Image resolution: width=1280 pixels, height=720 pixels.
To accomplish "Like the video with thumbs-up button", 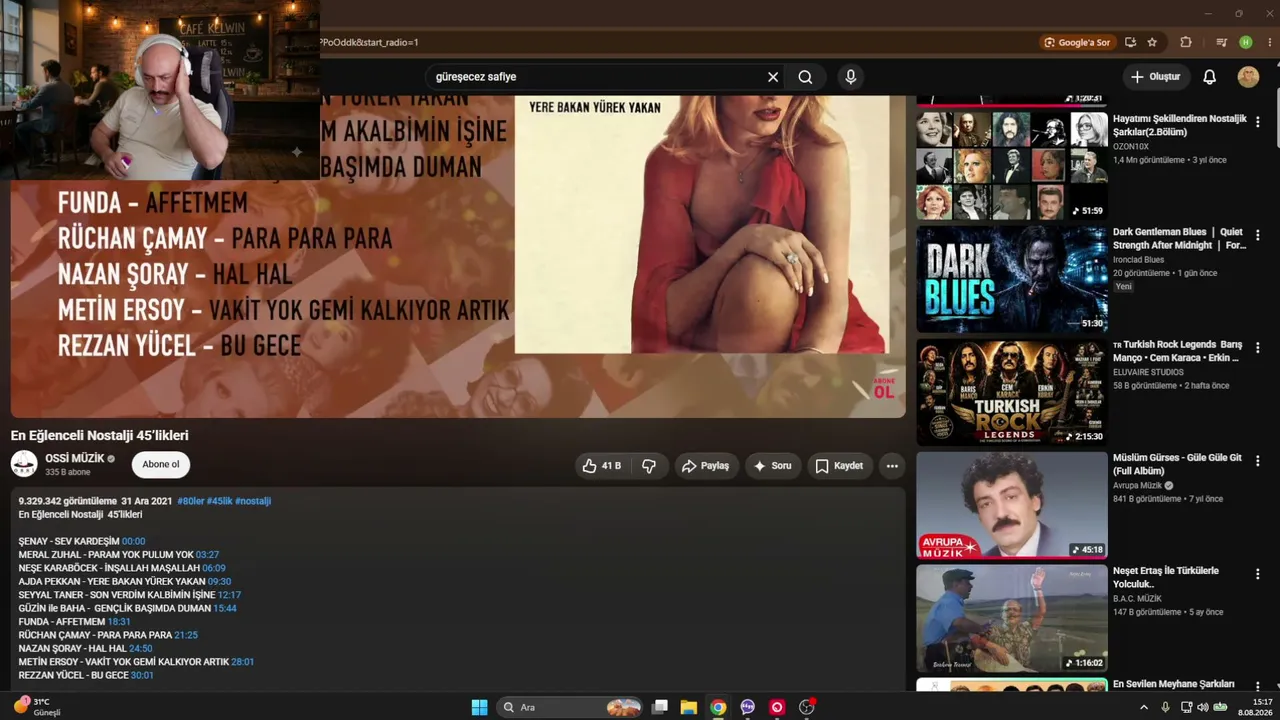I will click(603, 466).
